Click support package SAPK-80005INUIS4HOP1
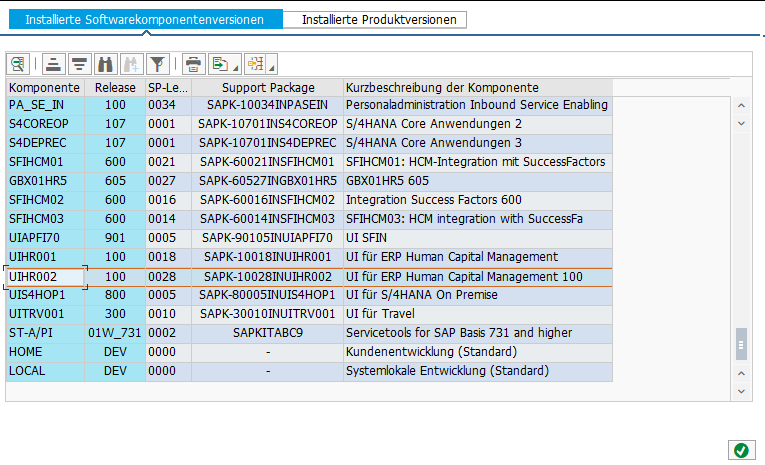Screen dimensions: 765x465 click(x=268, y=295)
